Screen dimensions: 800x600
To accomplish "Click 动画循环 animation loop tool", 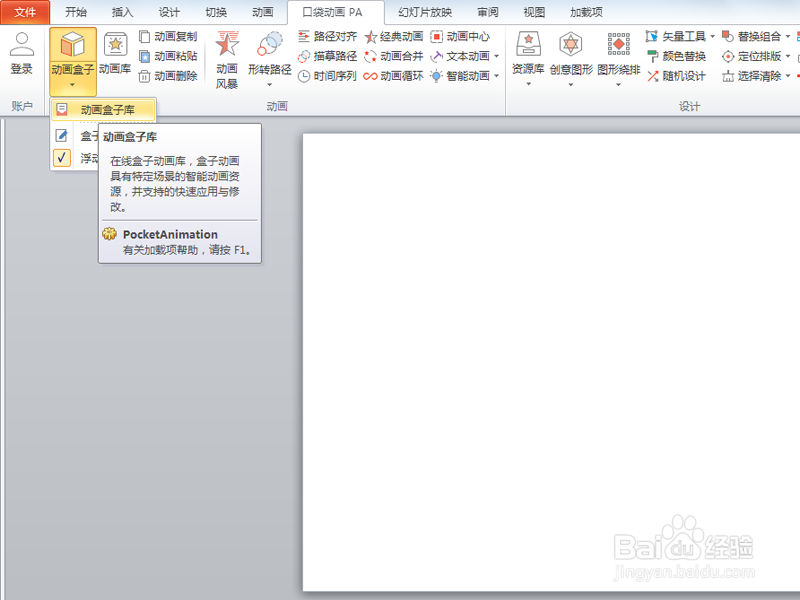I will coord(393,76).
